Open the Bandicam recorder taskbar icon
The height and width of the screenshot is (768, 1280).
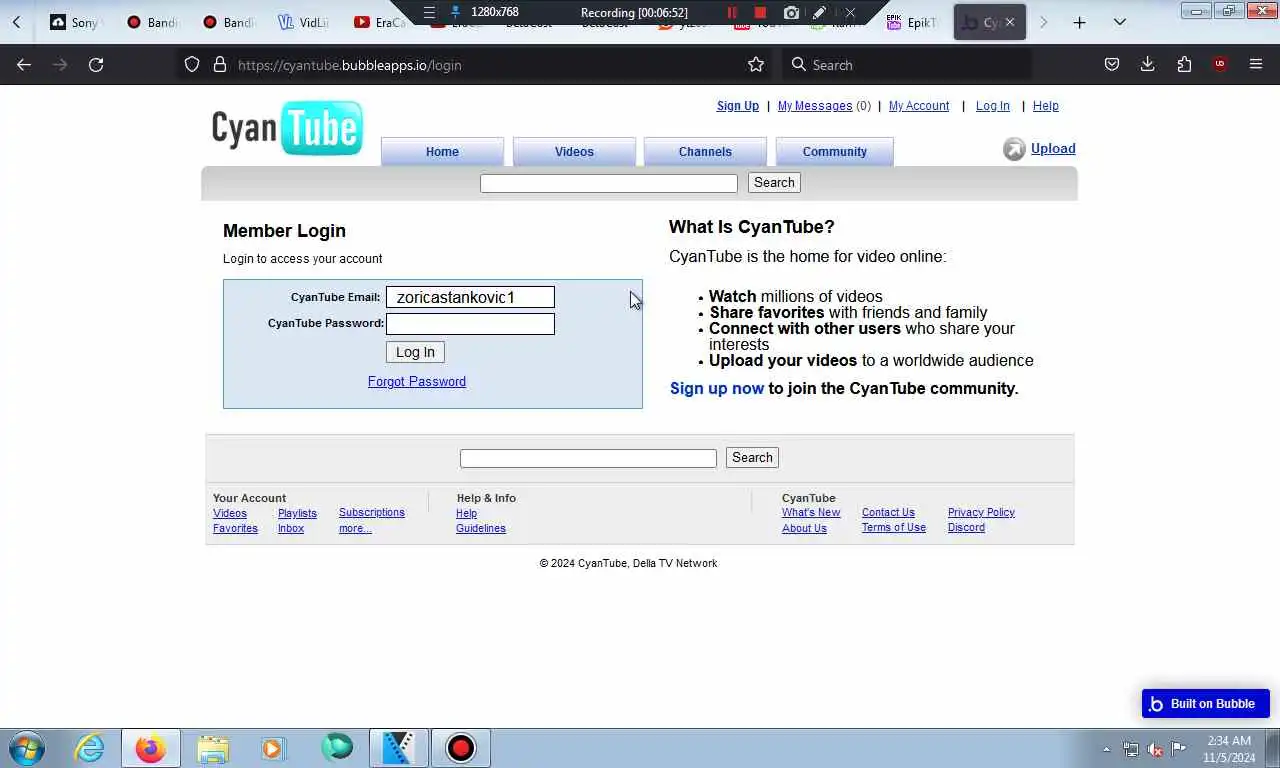click(x=460, y=748)
